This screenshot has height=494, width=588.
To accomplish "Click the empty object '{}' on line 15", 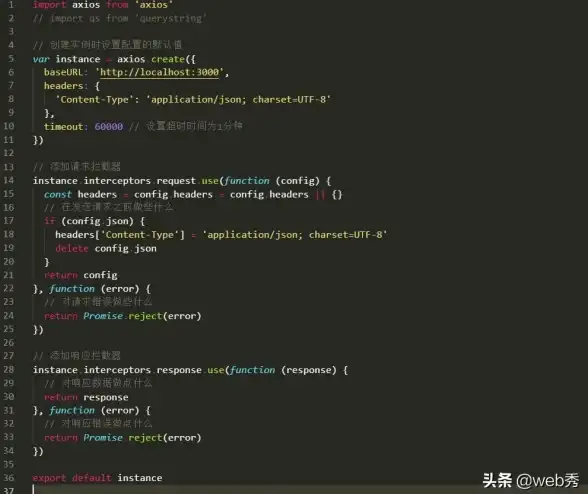I will pyautogui.click(x=337, y=195).
